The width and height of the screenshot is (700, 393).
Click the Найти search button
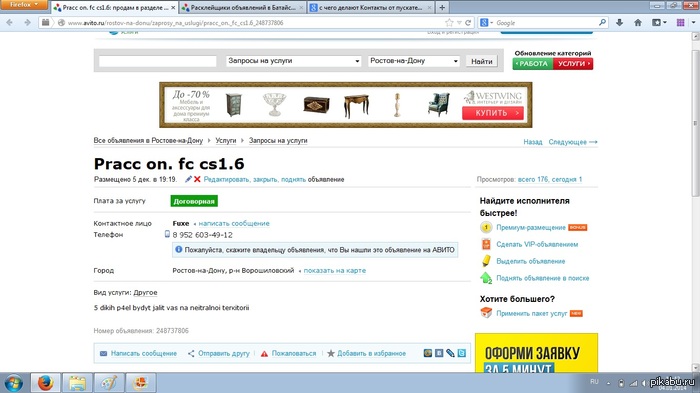point(482,61)
